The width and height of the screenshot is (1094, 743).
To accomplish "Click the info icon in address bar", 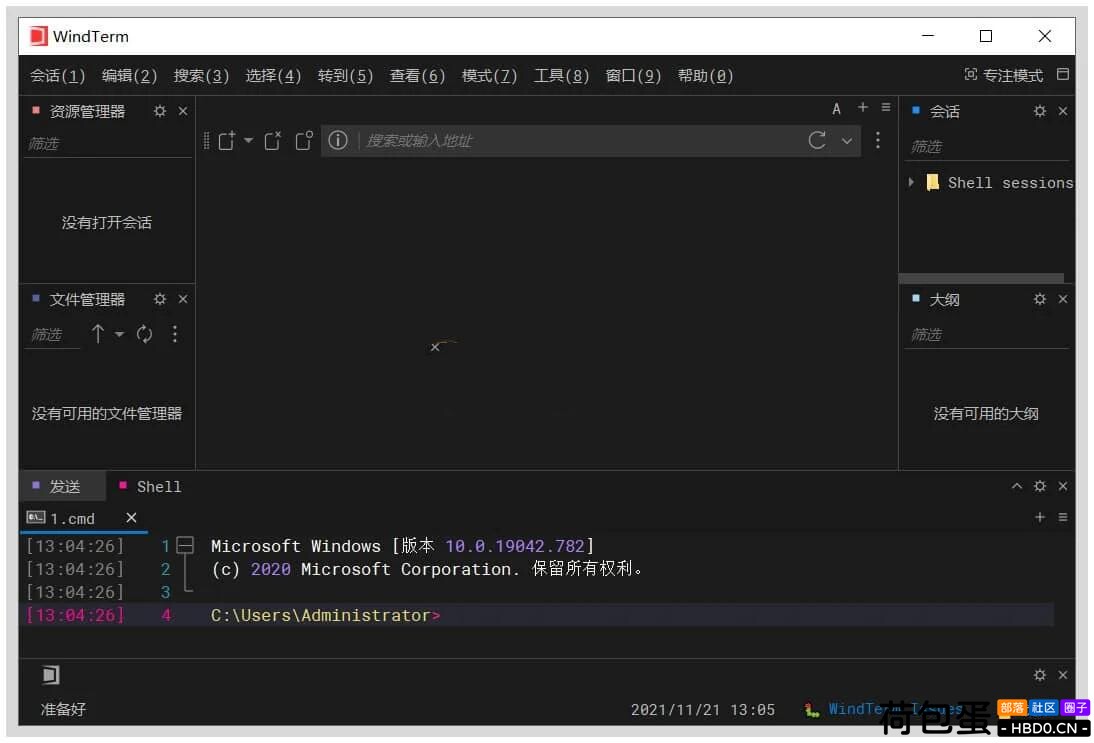I will coord(338,140).
